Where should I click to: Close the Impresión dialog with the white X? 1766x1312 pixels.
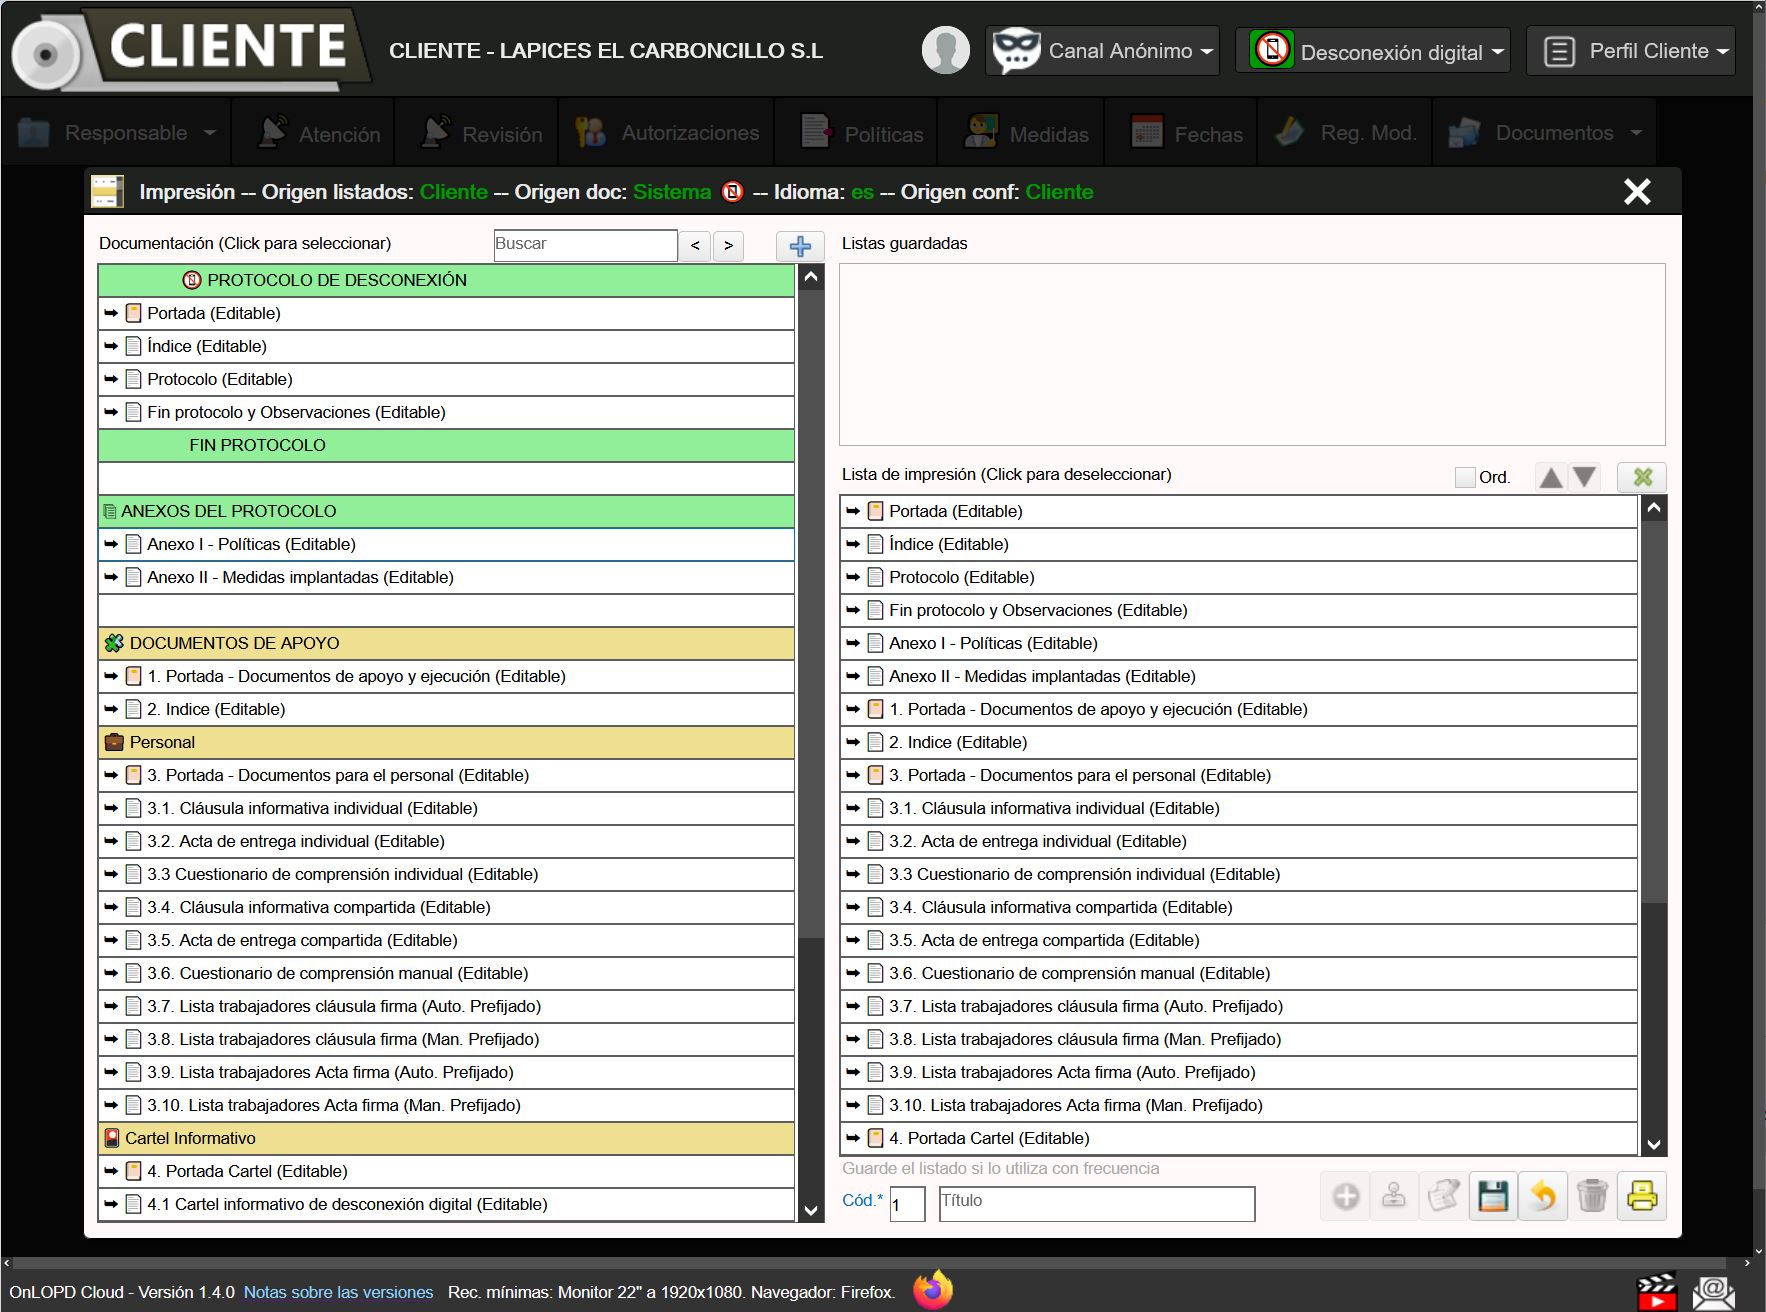(1637, 191)
